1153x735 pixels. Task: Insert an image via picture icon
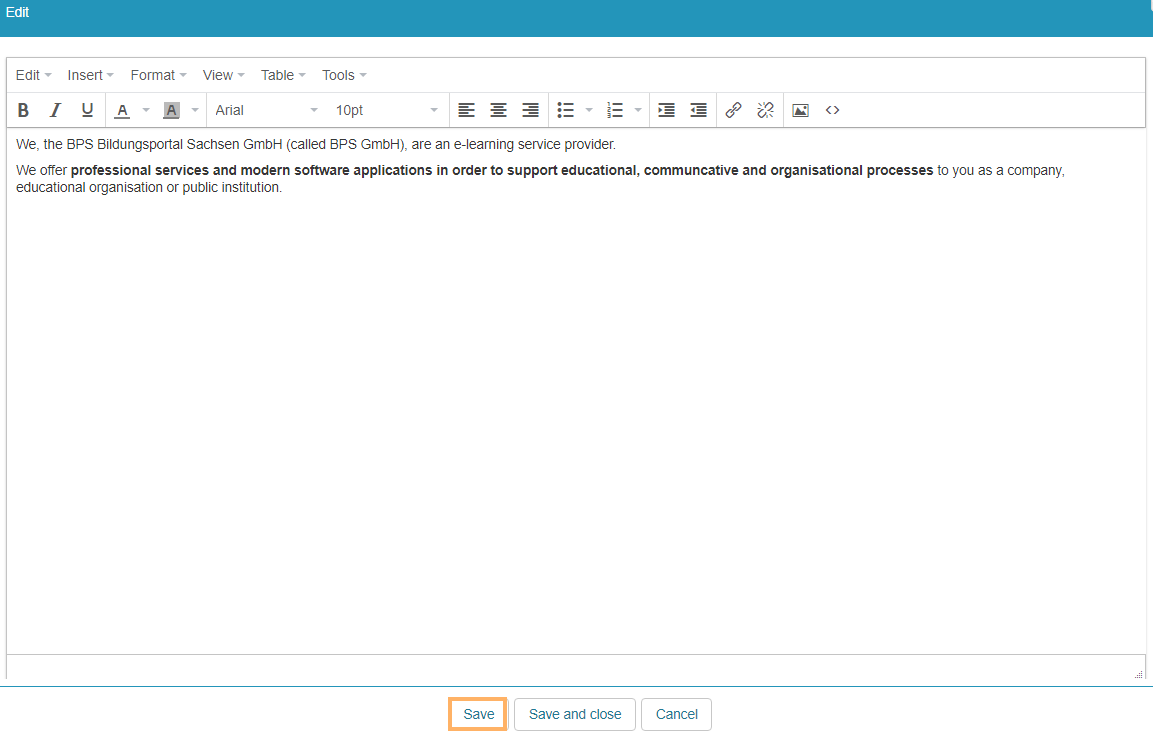coord(800,110)
